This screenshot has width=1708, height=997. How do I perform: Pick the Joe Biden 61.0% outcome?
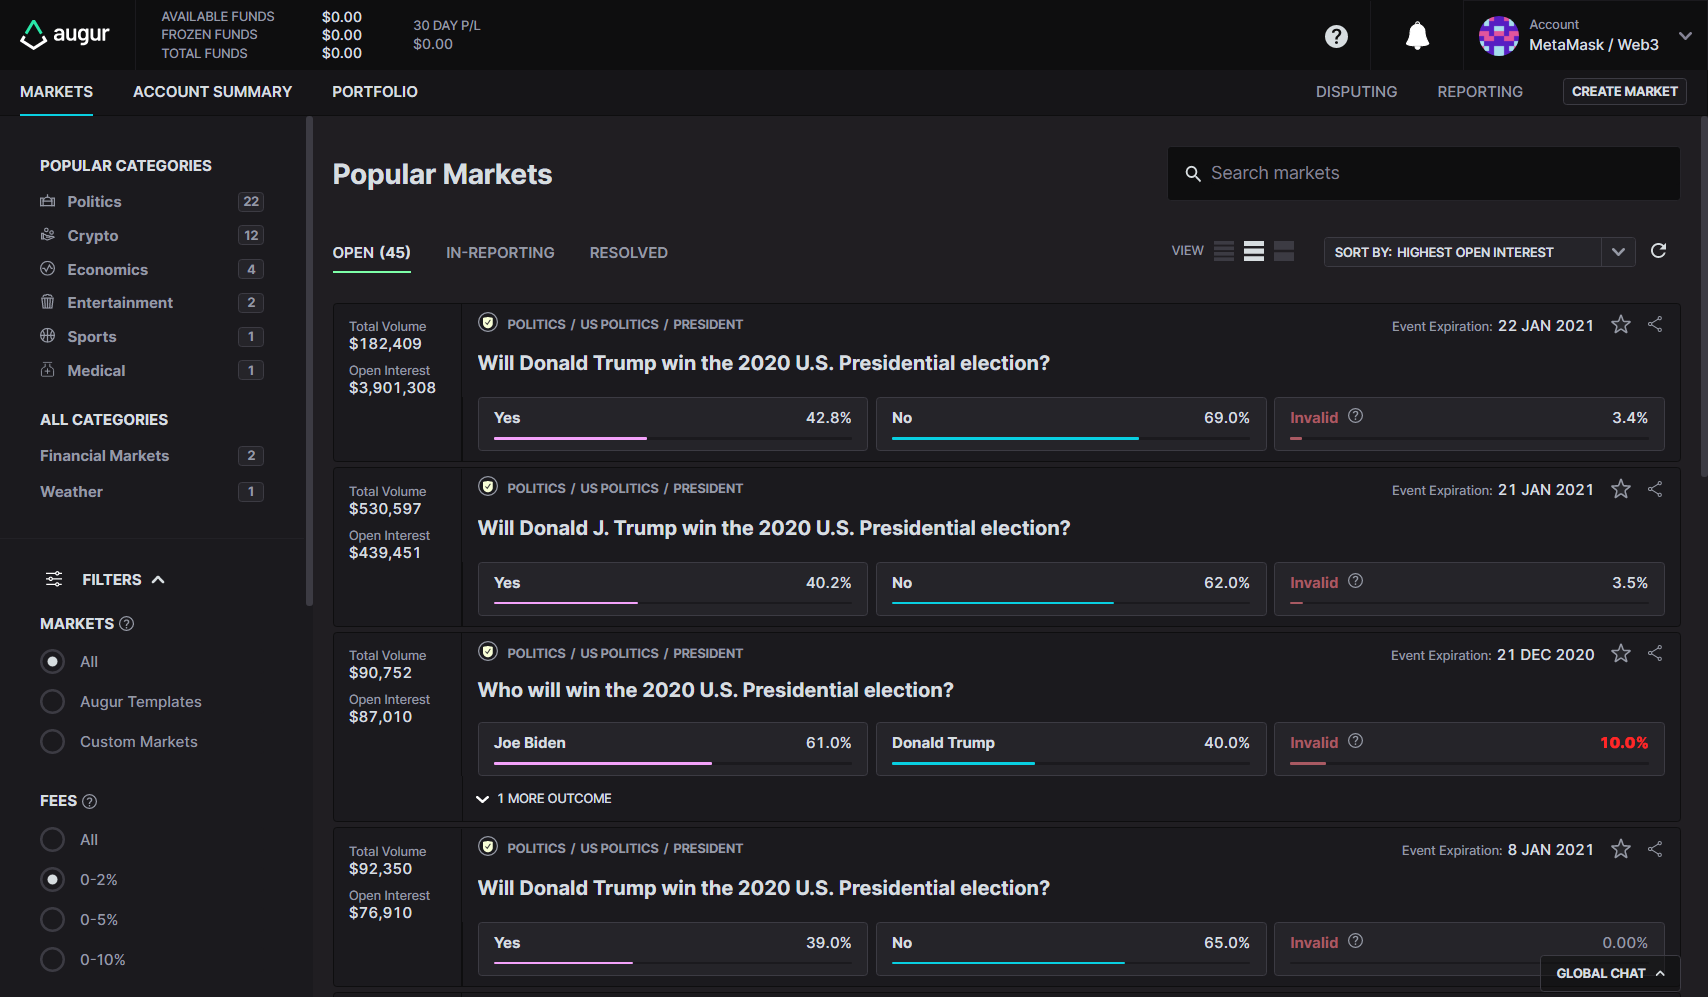pos(672,749)
